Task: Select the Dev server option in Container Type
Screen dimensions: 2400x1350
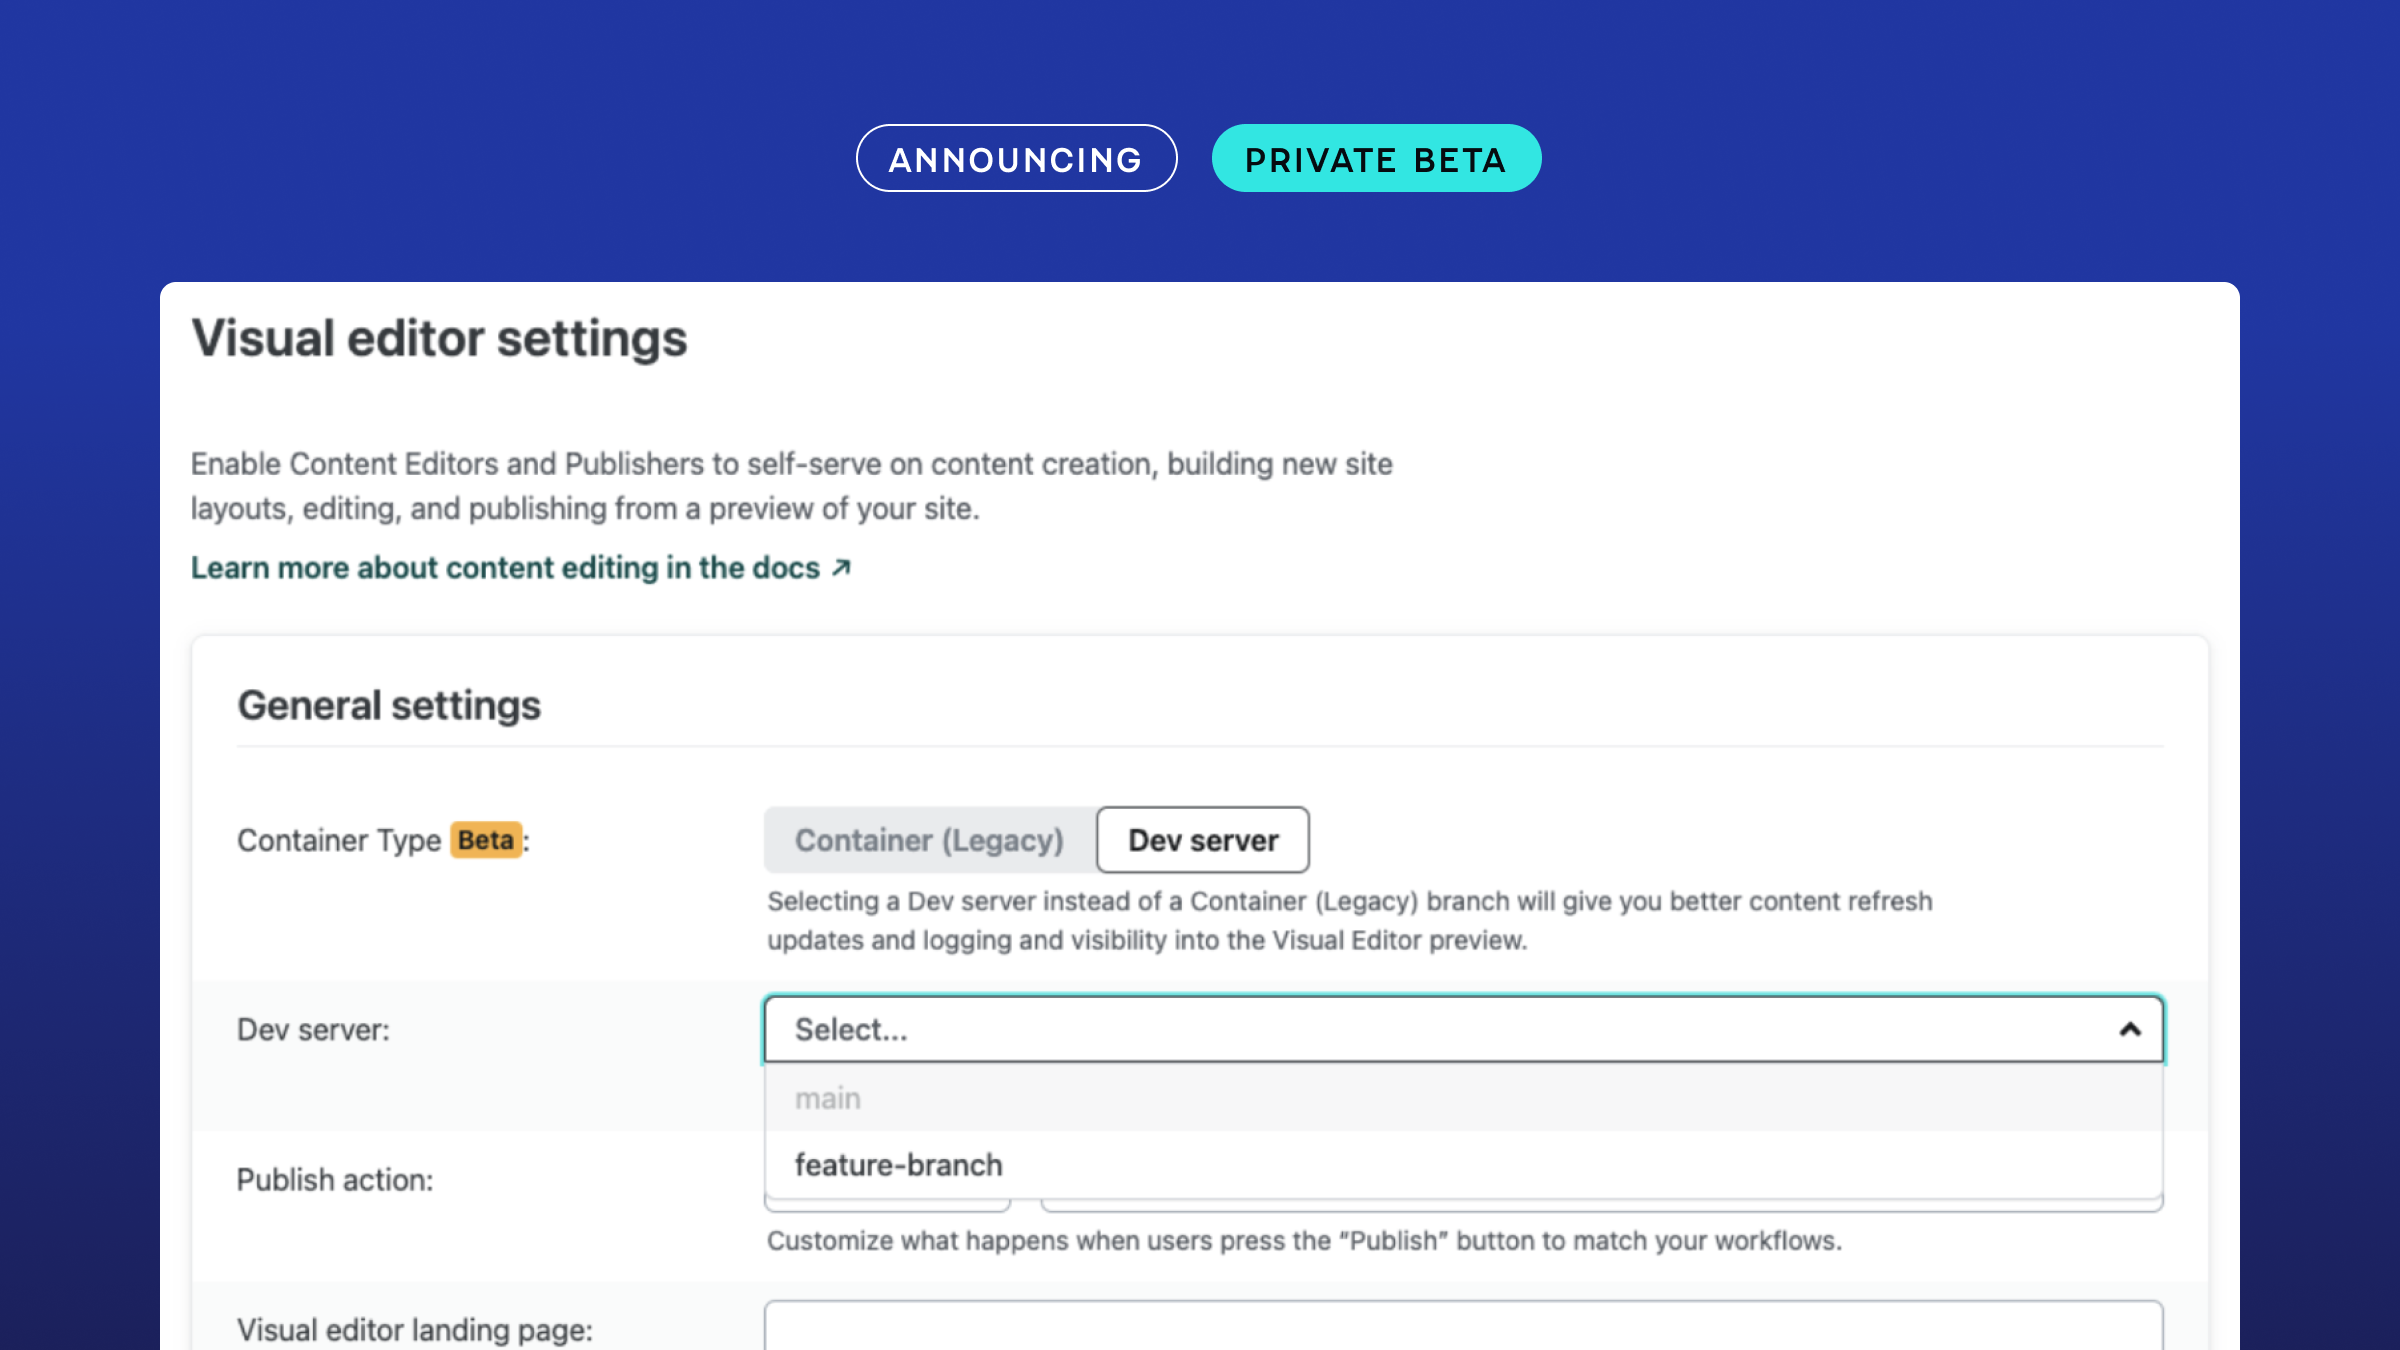Action: tap(1203, 840)
